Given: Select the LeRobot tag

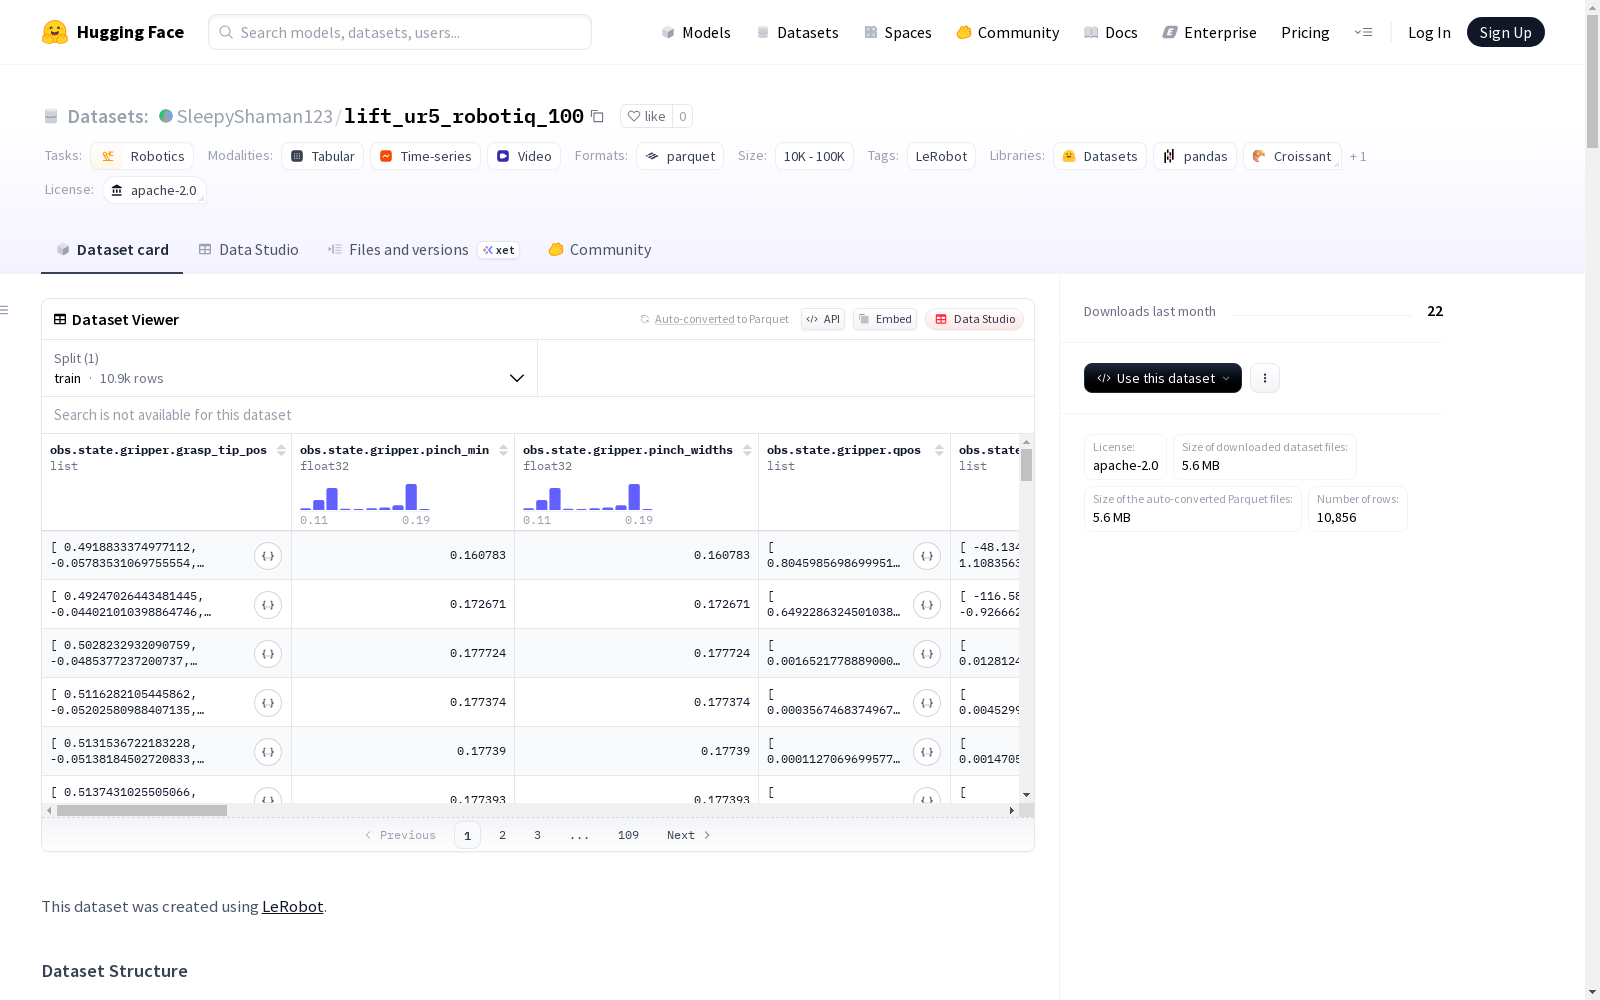Looking at the screenshot, I should pyautogui.click(x=941, y=156).
